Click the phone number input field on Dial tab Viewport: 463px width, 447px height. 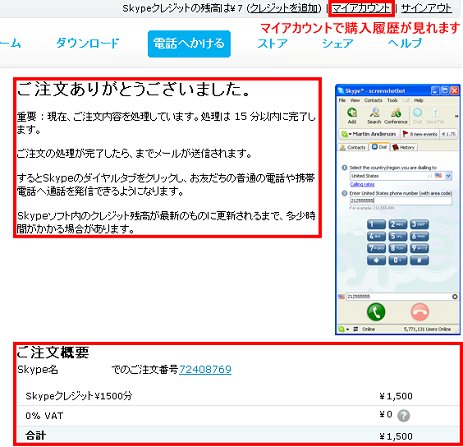click(x=401, y=200)
